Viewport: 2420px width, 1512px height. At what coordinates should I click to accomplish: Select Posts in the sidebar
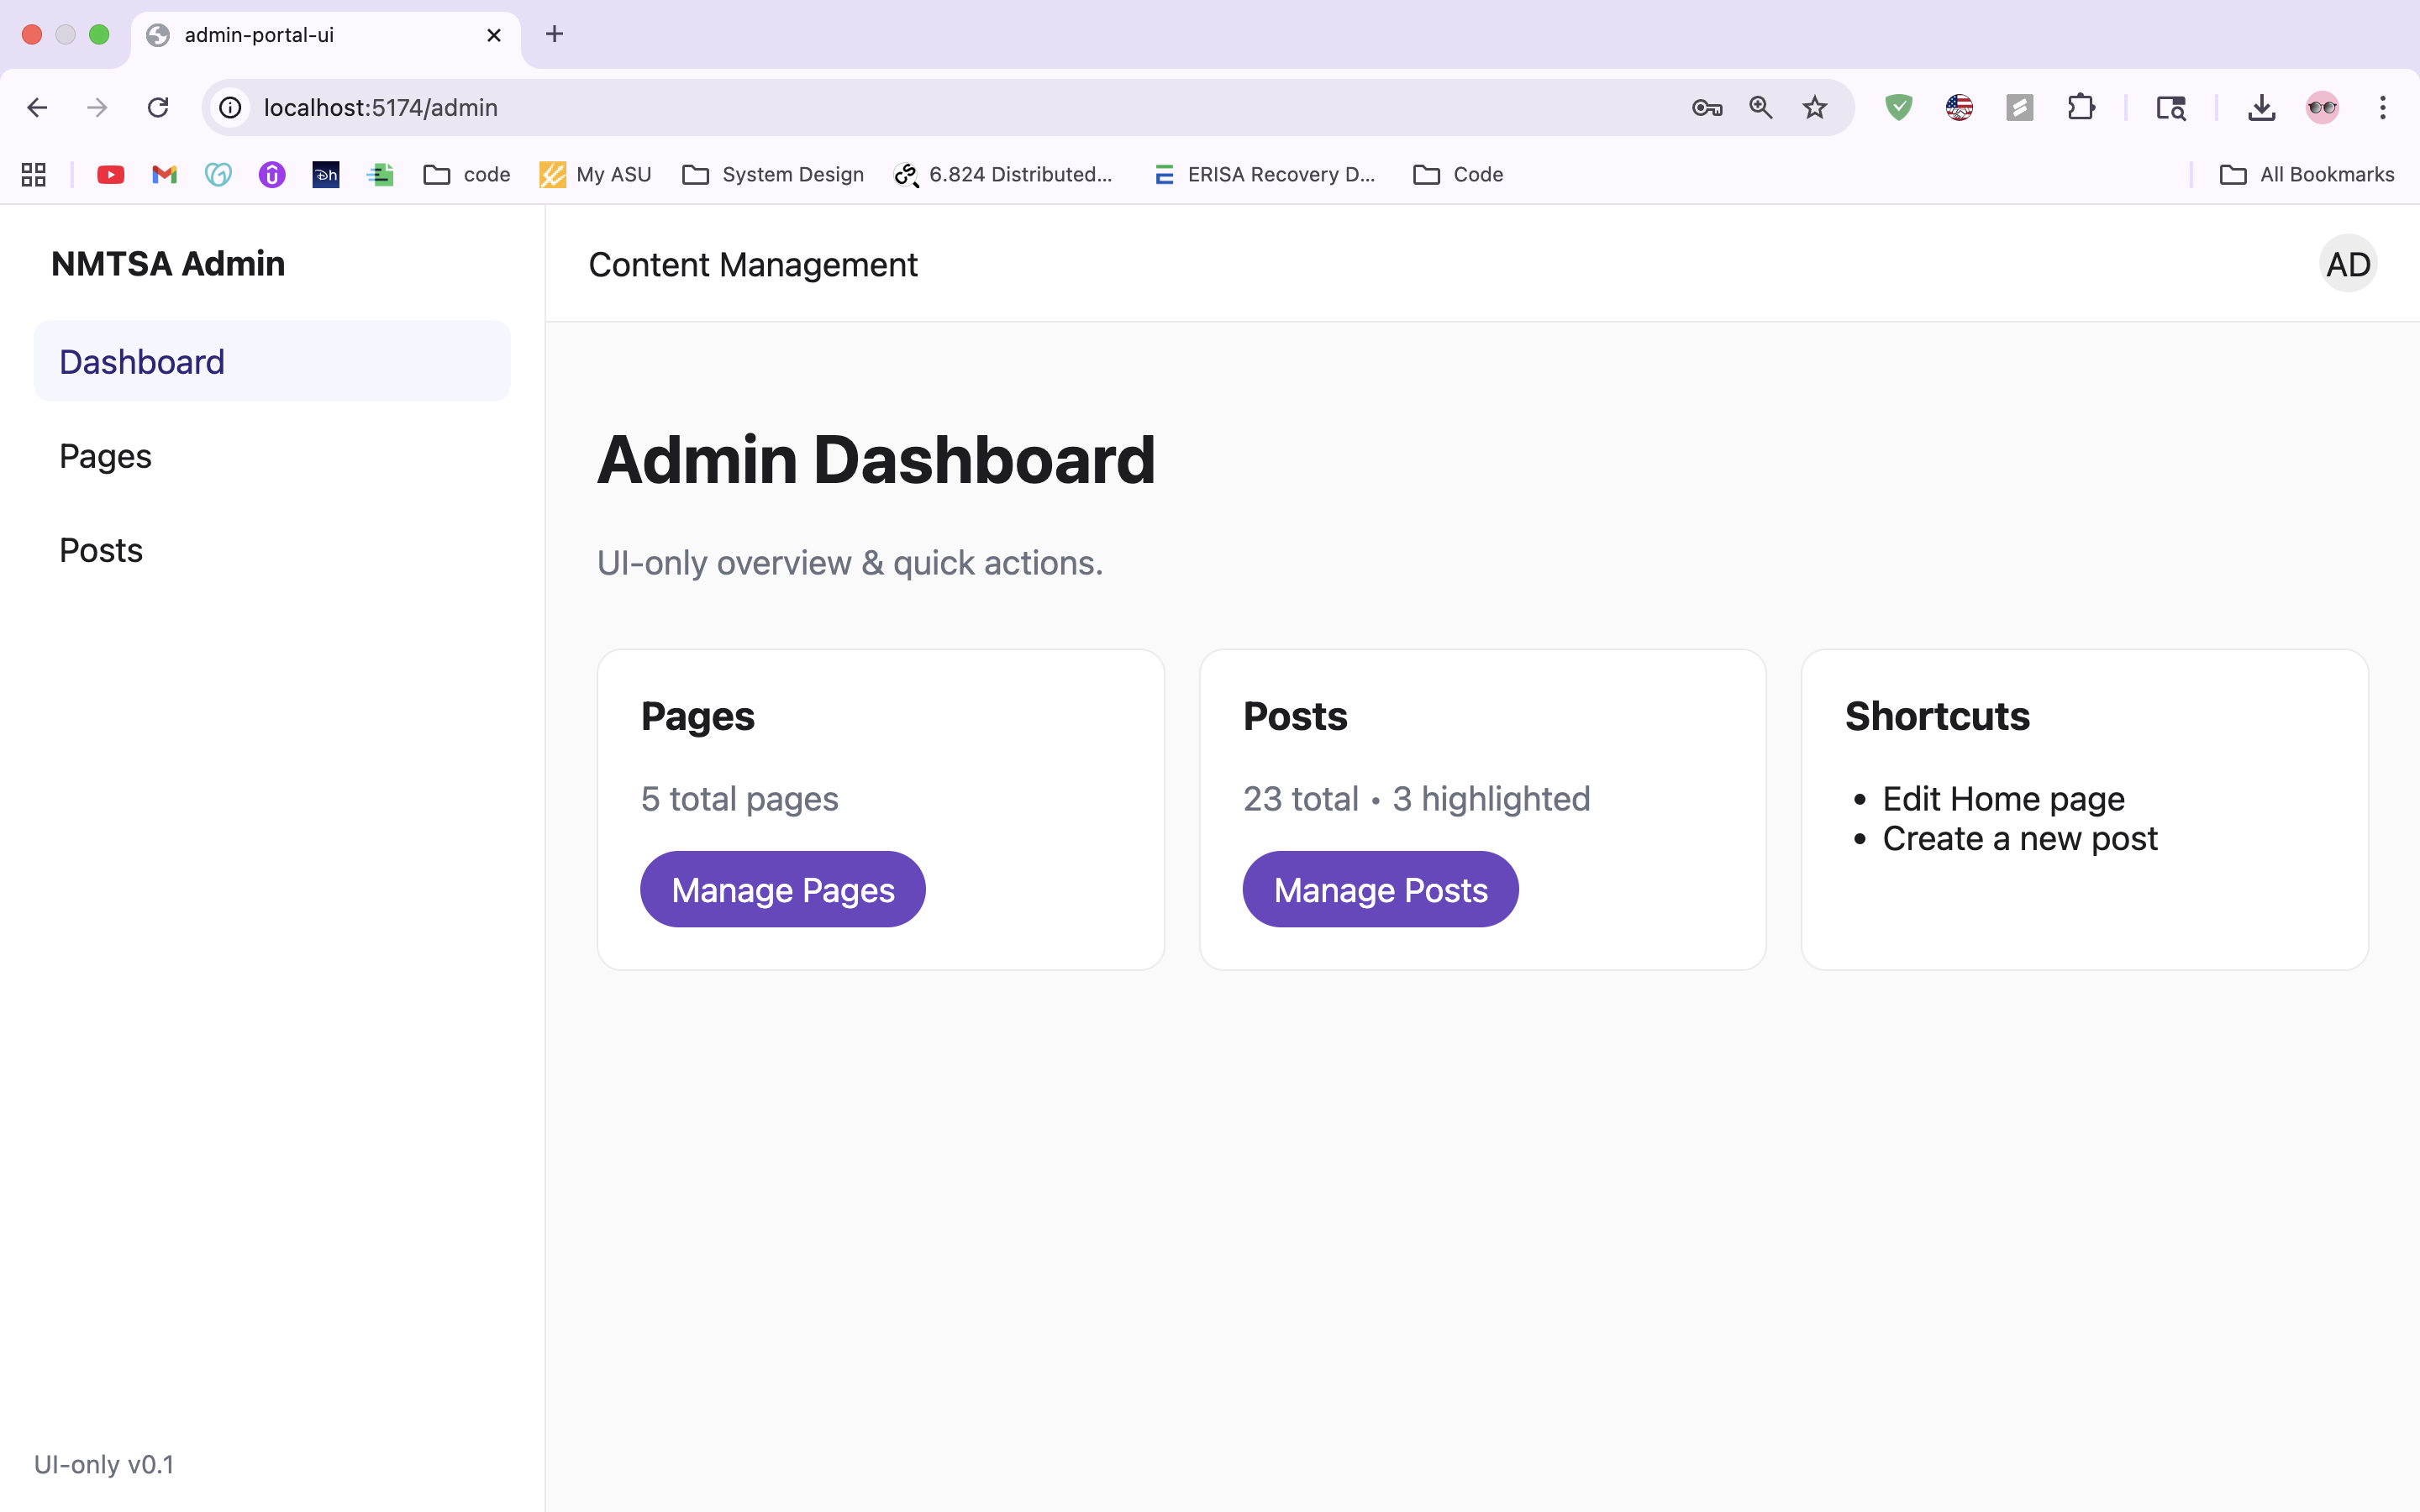pos(101,550)
